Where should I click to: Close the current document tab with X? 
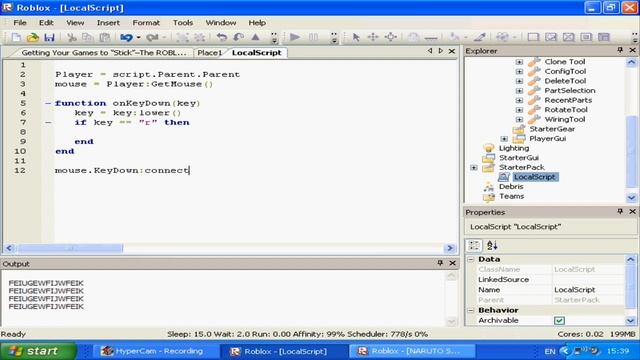452,51
